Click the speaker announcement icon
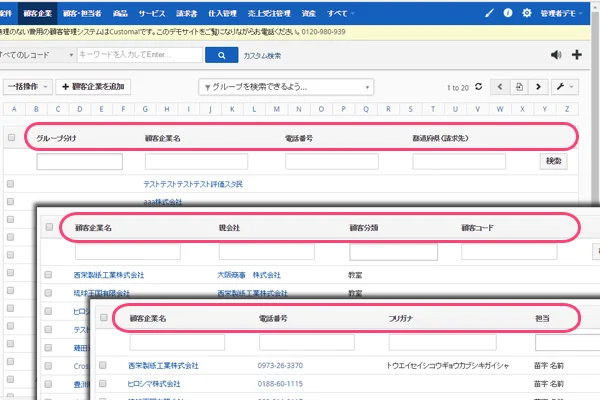 pyautogui.click(x=555, y=55)
